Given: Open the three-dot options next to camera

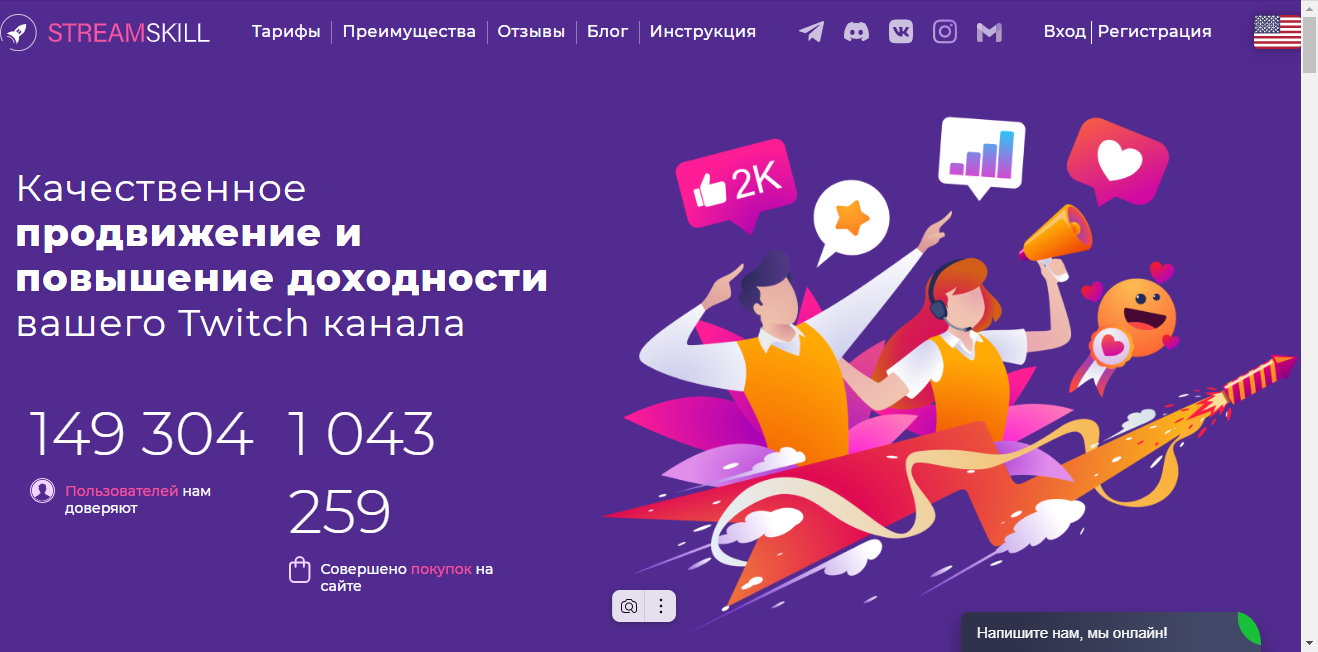Looking at the screenshot, I should (x=660, y=606).
